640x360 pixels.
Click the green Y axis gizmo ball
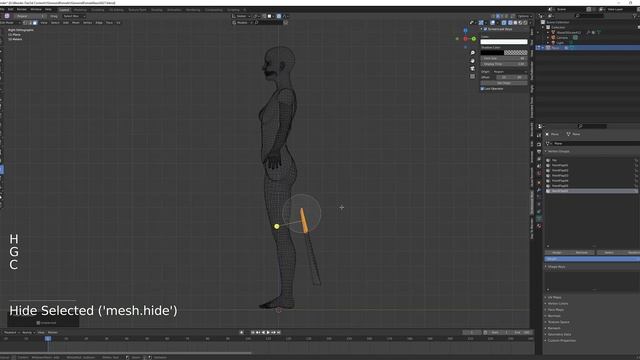point(473,39)
